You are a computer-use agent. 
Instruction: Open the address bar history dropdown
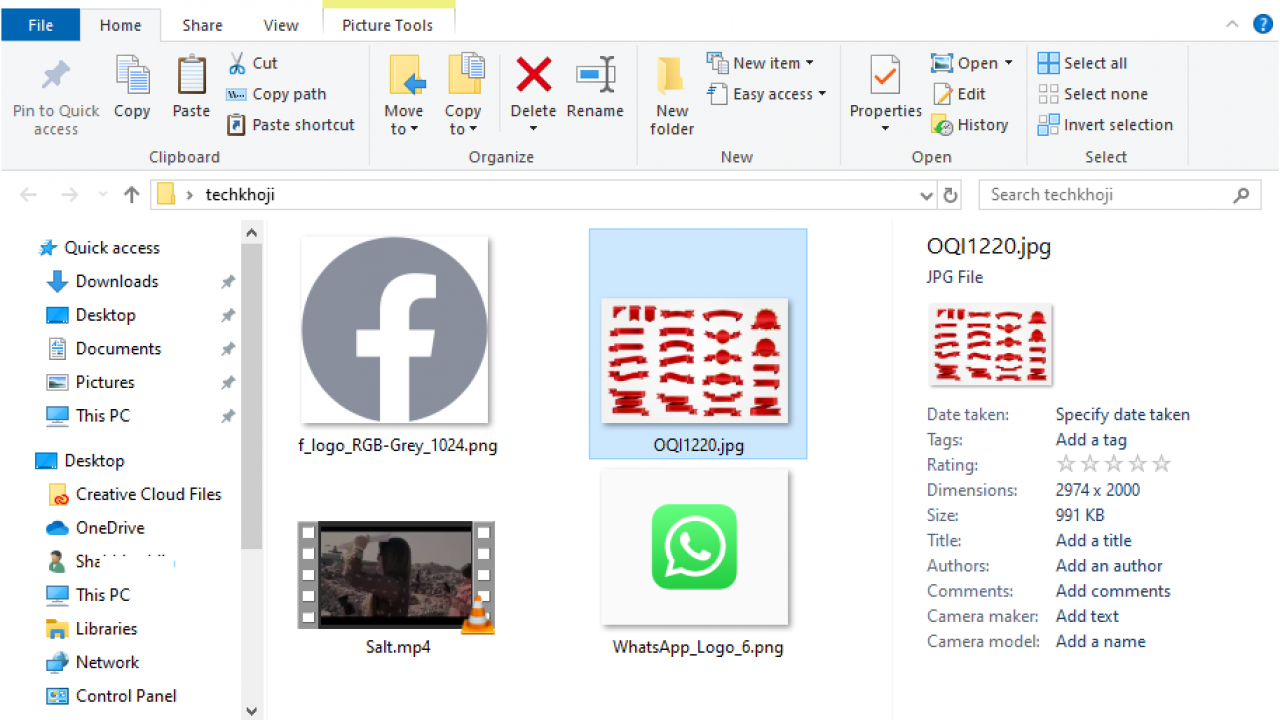tap(926, 195)
